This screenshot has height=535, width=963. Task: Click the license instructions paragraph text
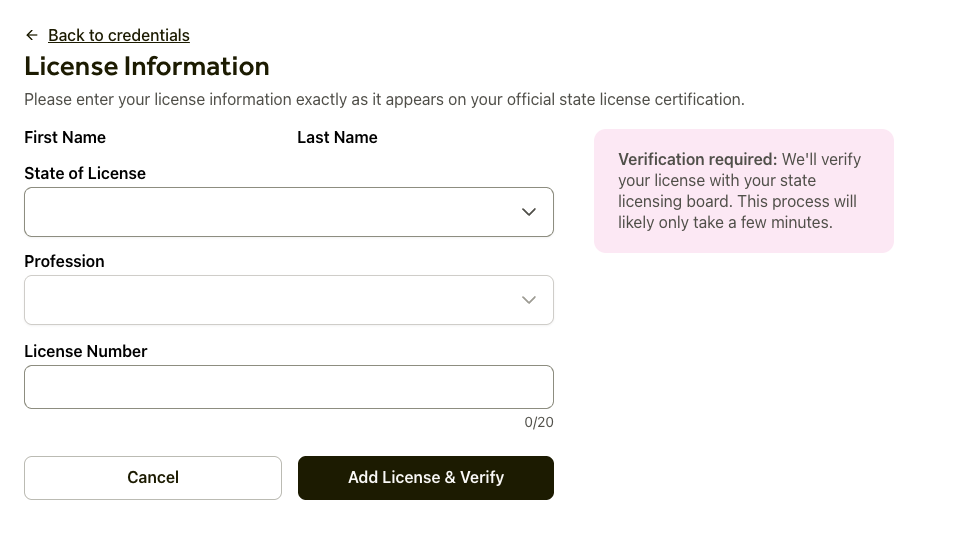click(384, 100)
